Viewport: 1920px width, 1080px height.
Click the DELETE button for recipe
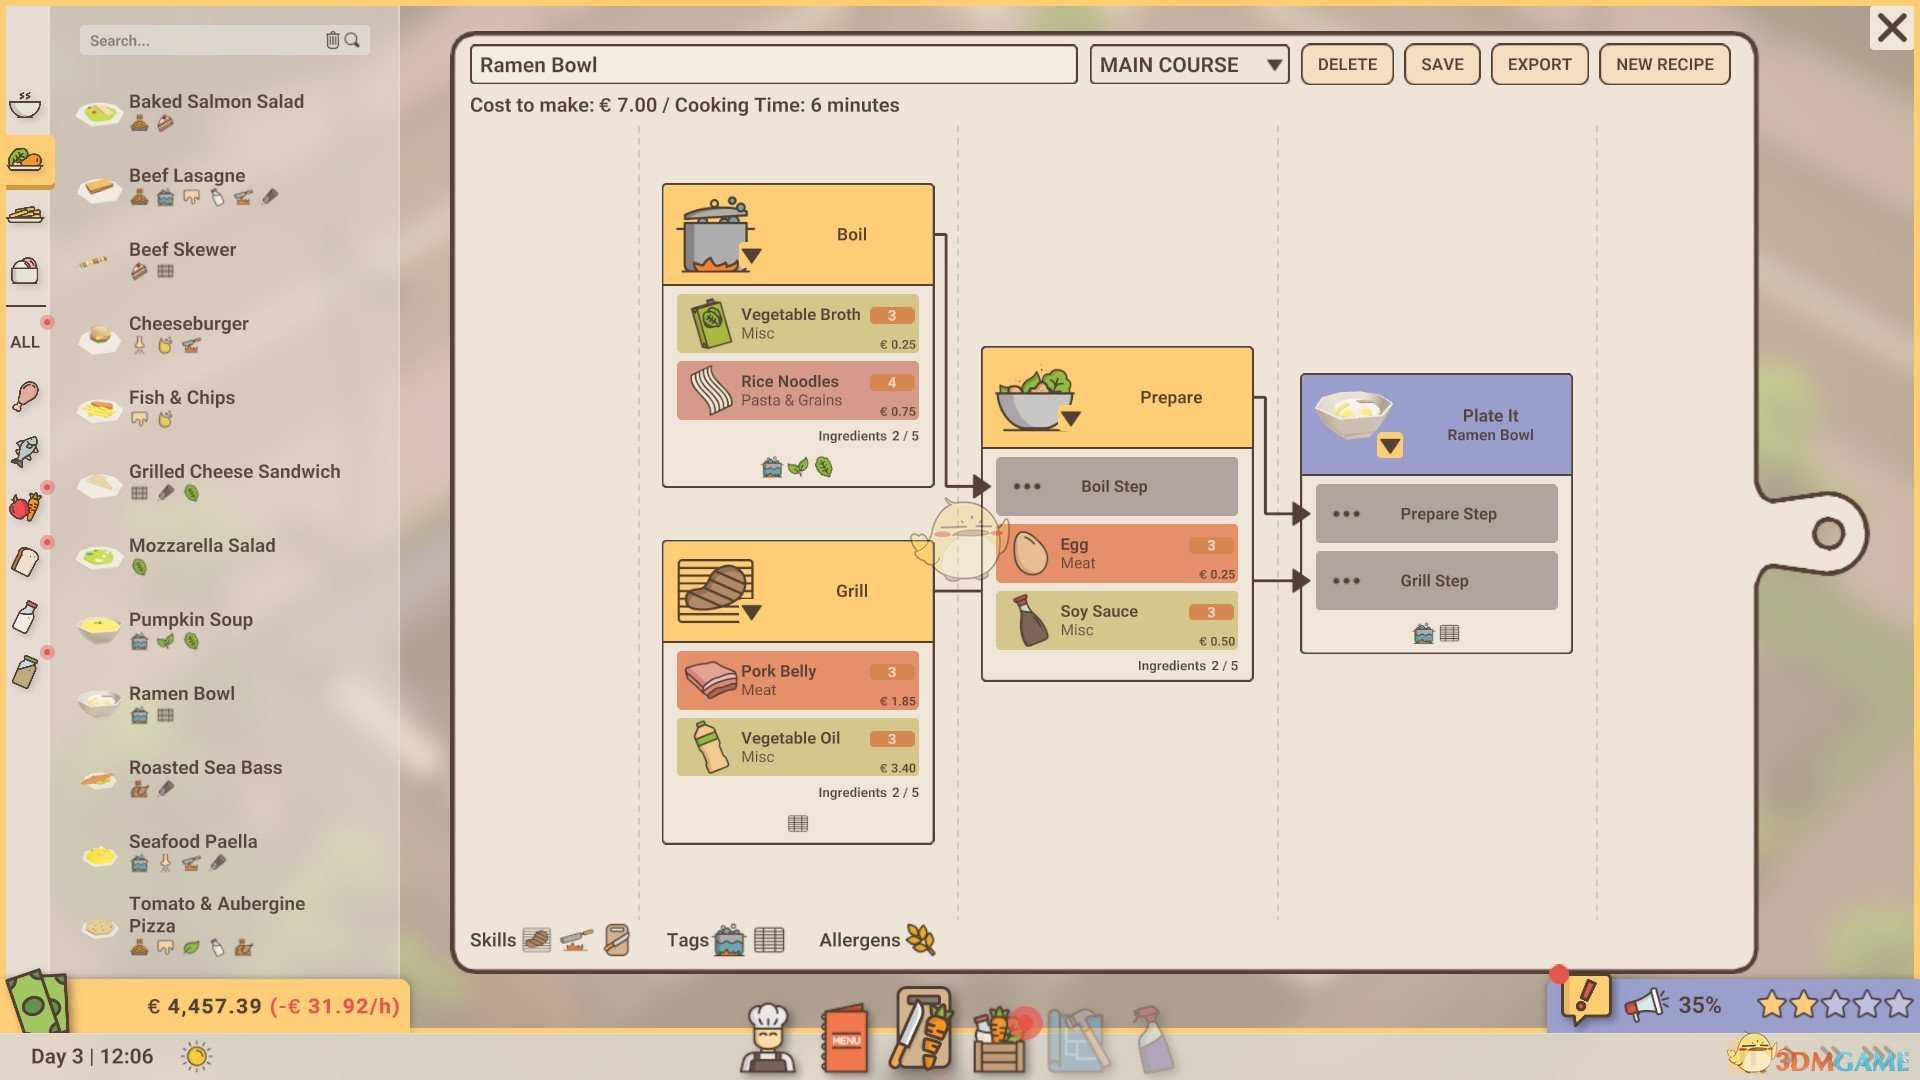1346,62
